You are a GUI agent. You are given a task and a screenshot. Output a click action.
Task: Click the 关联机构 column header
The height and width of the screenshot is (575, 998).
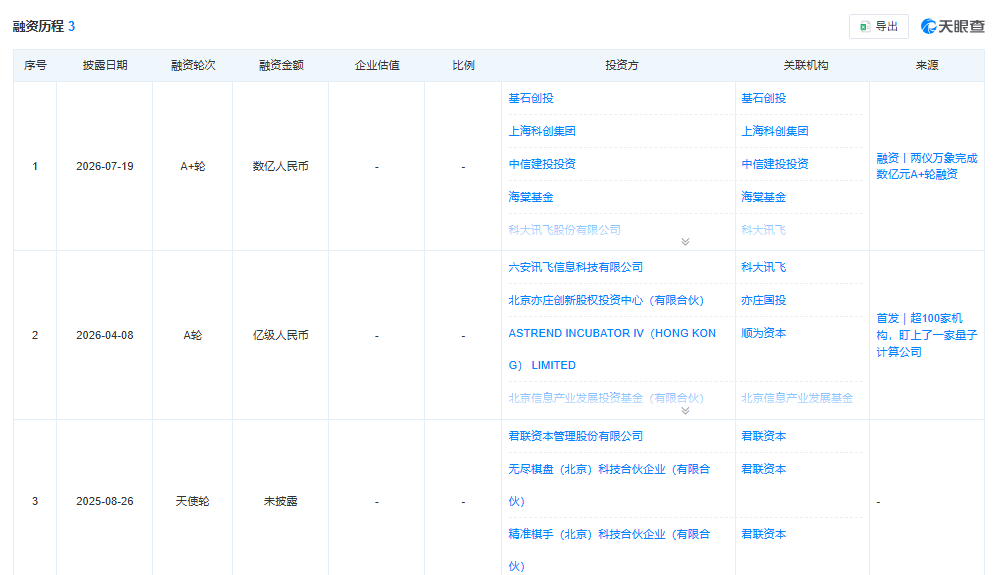pos(805,65)
